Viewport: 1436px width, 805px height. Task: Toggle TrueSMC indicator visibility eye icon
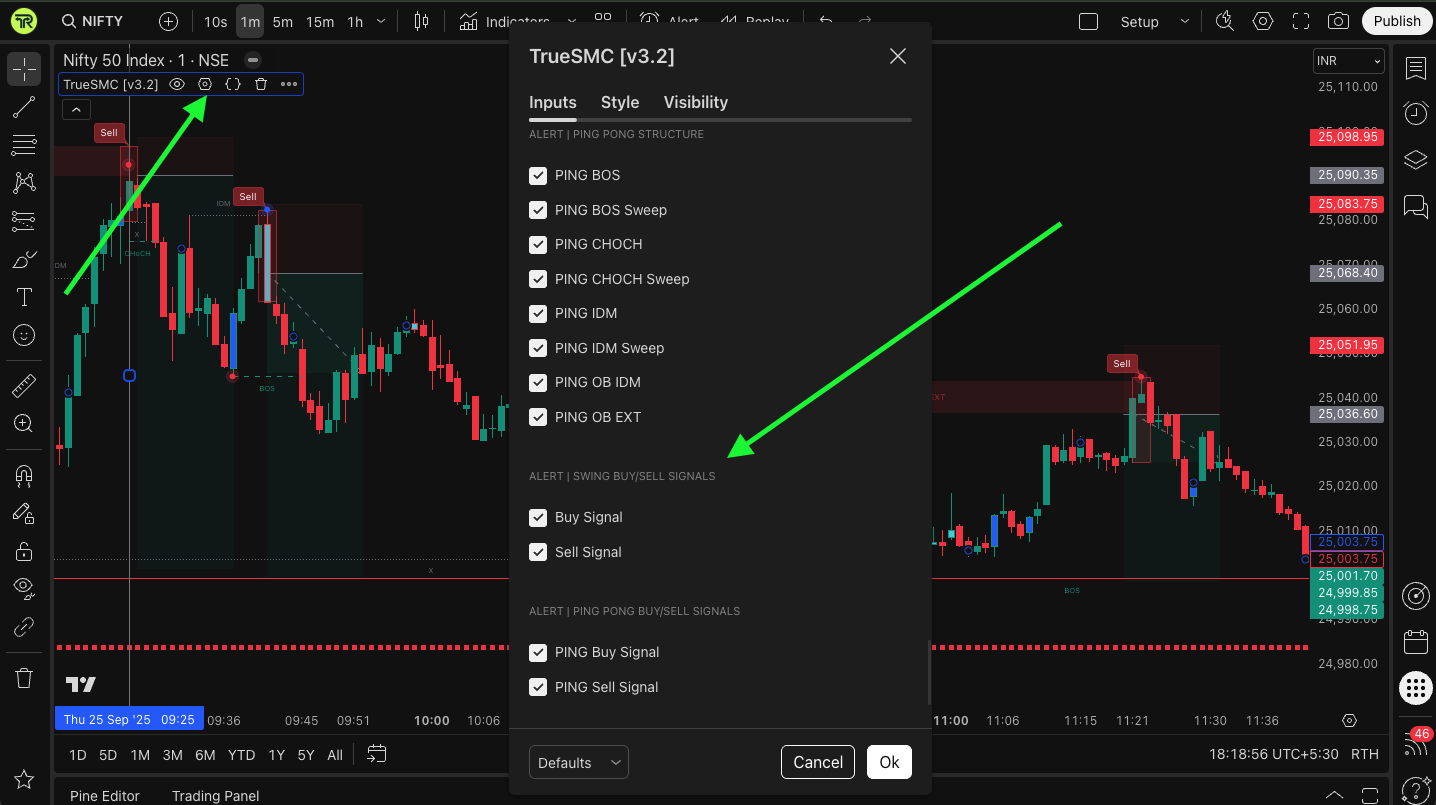coord(177,85)
